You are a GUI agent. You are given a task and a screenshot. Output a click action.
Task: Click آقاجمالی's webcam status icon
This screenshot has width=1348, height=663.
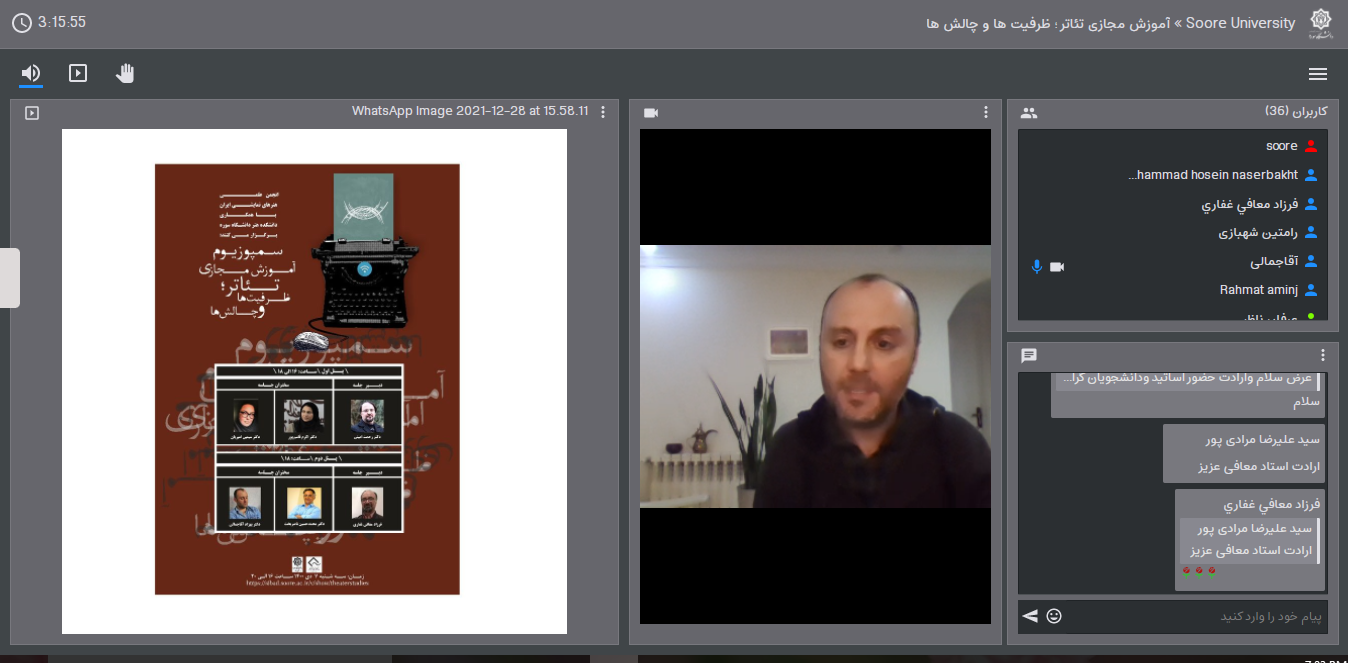coord(1057,266)
